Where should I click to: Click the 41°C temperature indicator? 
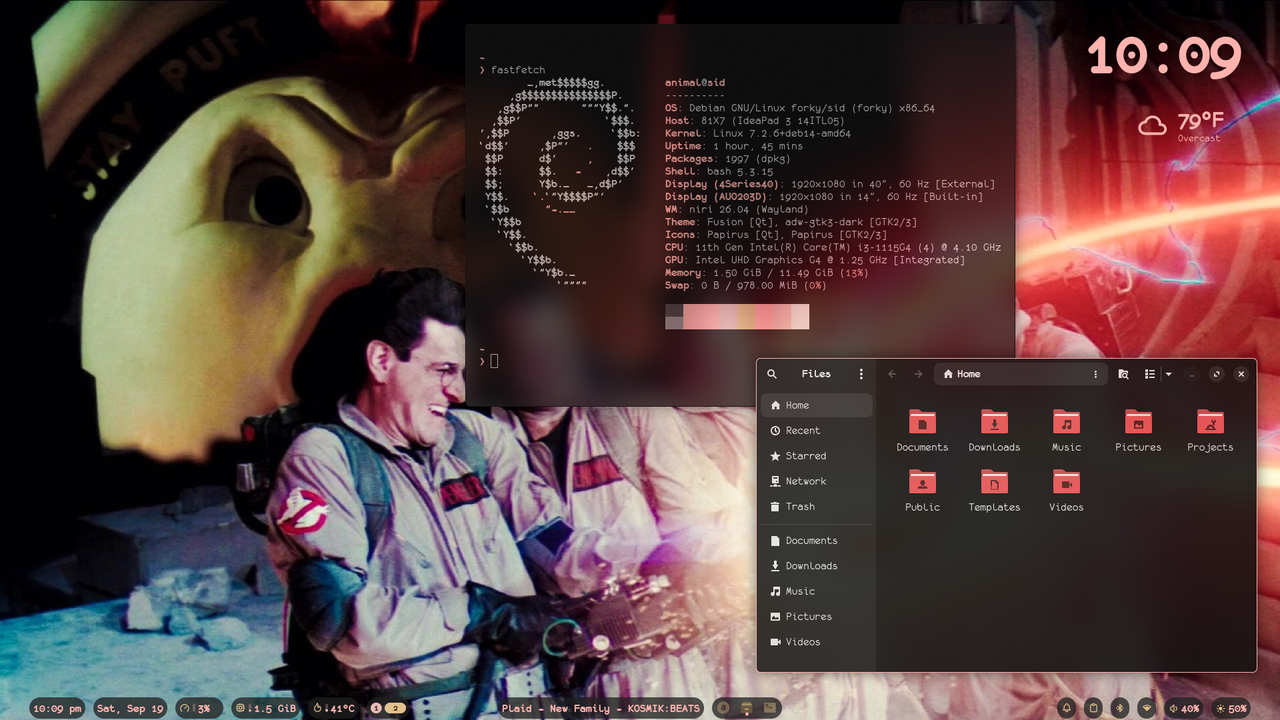click(x=334, y=708)
